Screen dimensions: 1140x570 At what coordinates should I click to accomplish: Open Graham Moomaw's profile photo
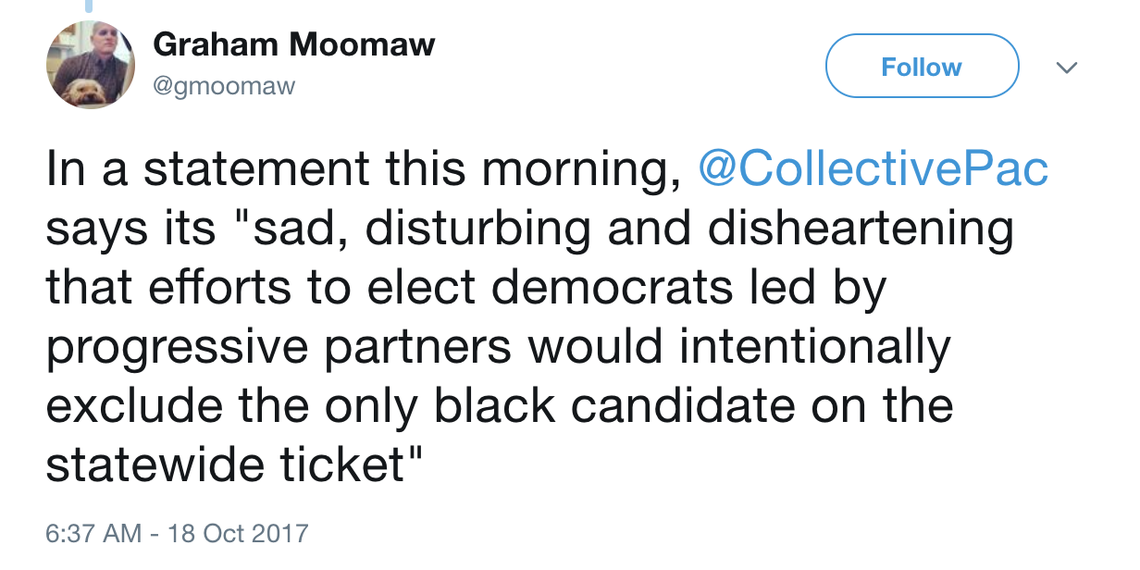point(90,64)
